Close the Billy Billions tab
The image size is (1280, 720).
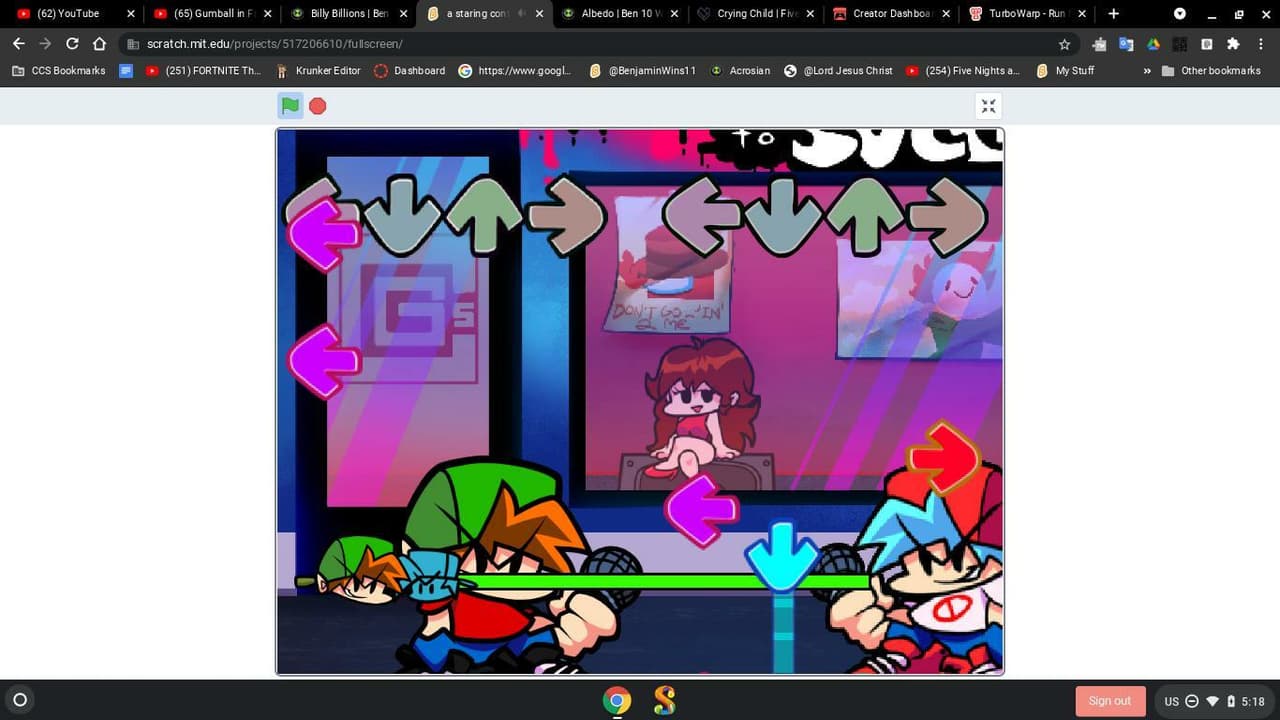(x=403, y=14)
